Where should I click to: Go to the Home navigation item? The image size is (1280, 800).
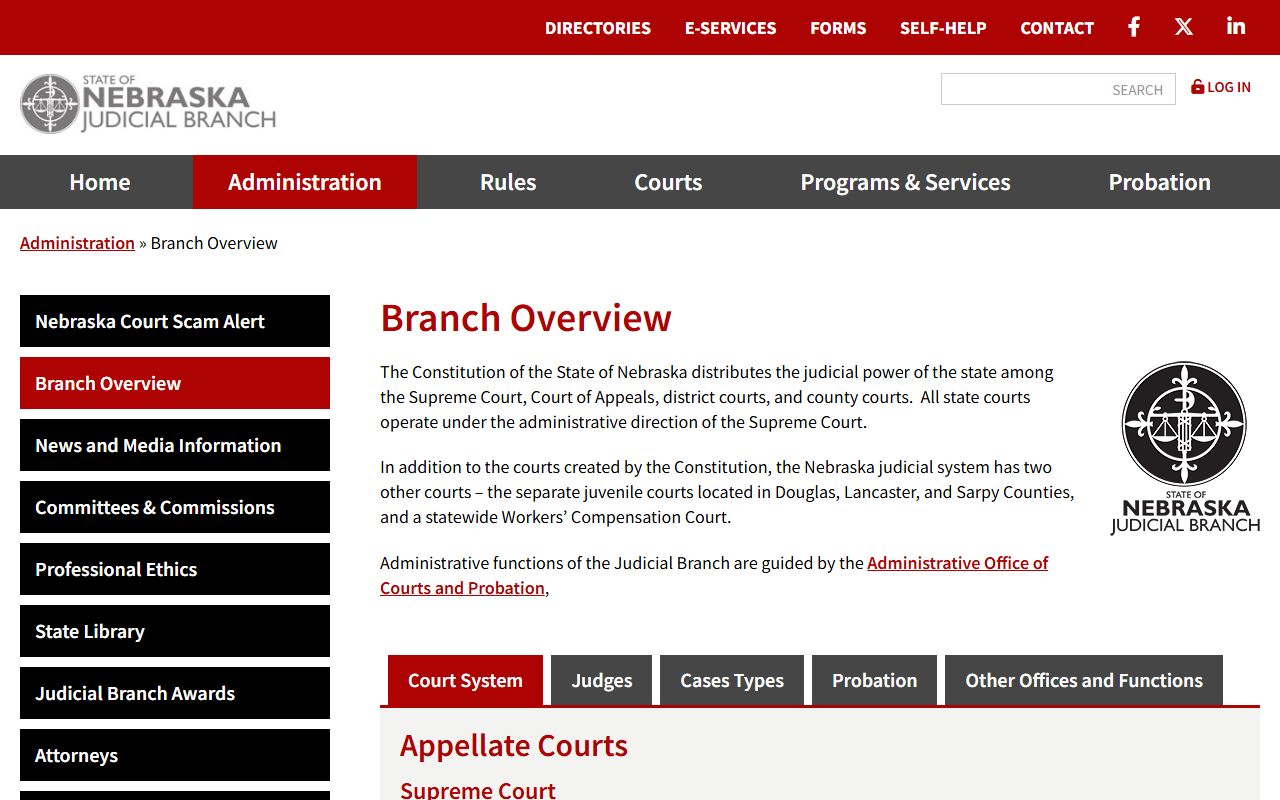(100, 182)
